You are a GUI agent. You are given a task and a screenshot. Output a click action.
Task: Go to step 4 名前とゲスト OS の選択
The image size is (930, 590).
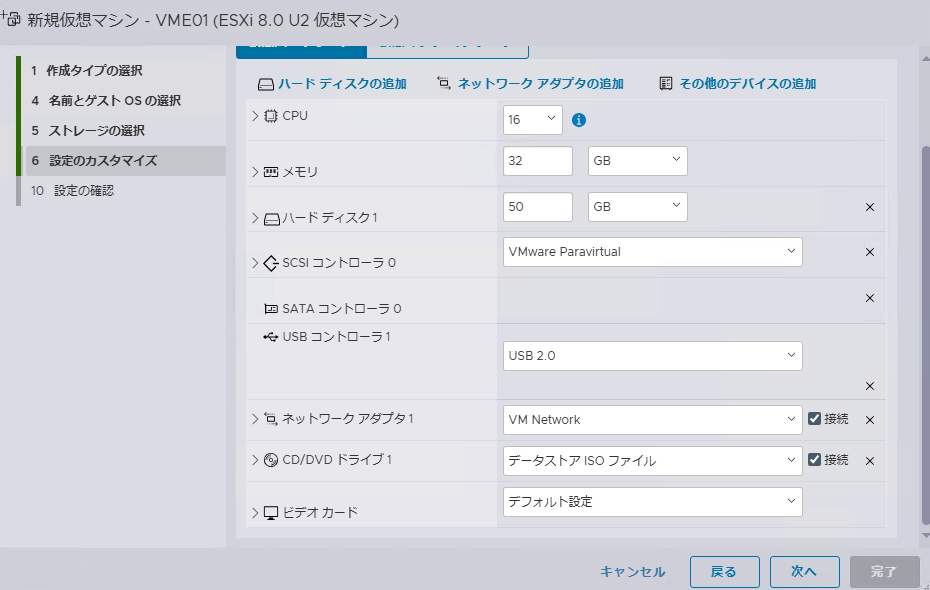pos(106,101)
